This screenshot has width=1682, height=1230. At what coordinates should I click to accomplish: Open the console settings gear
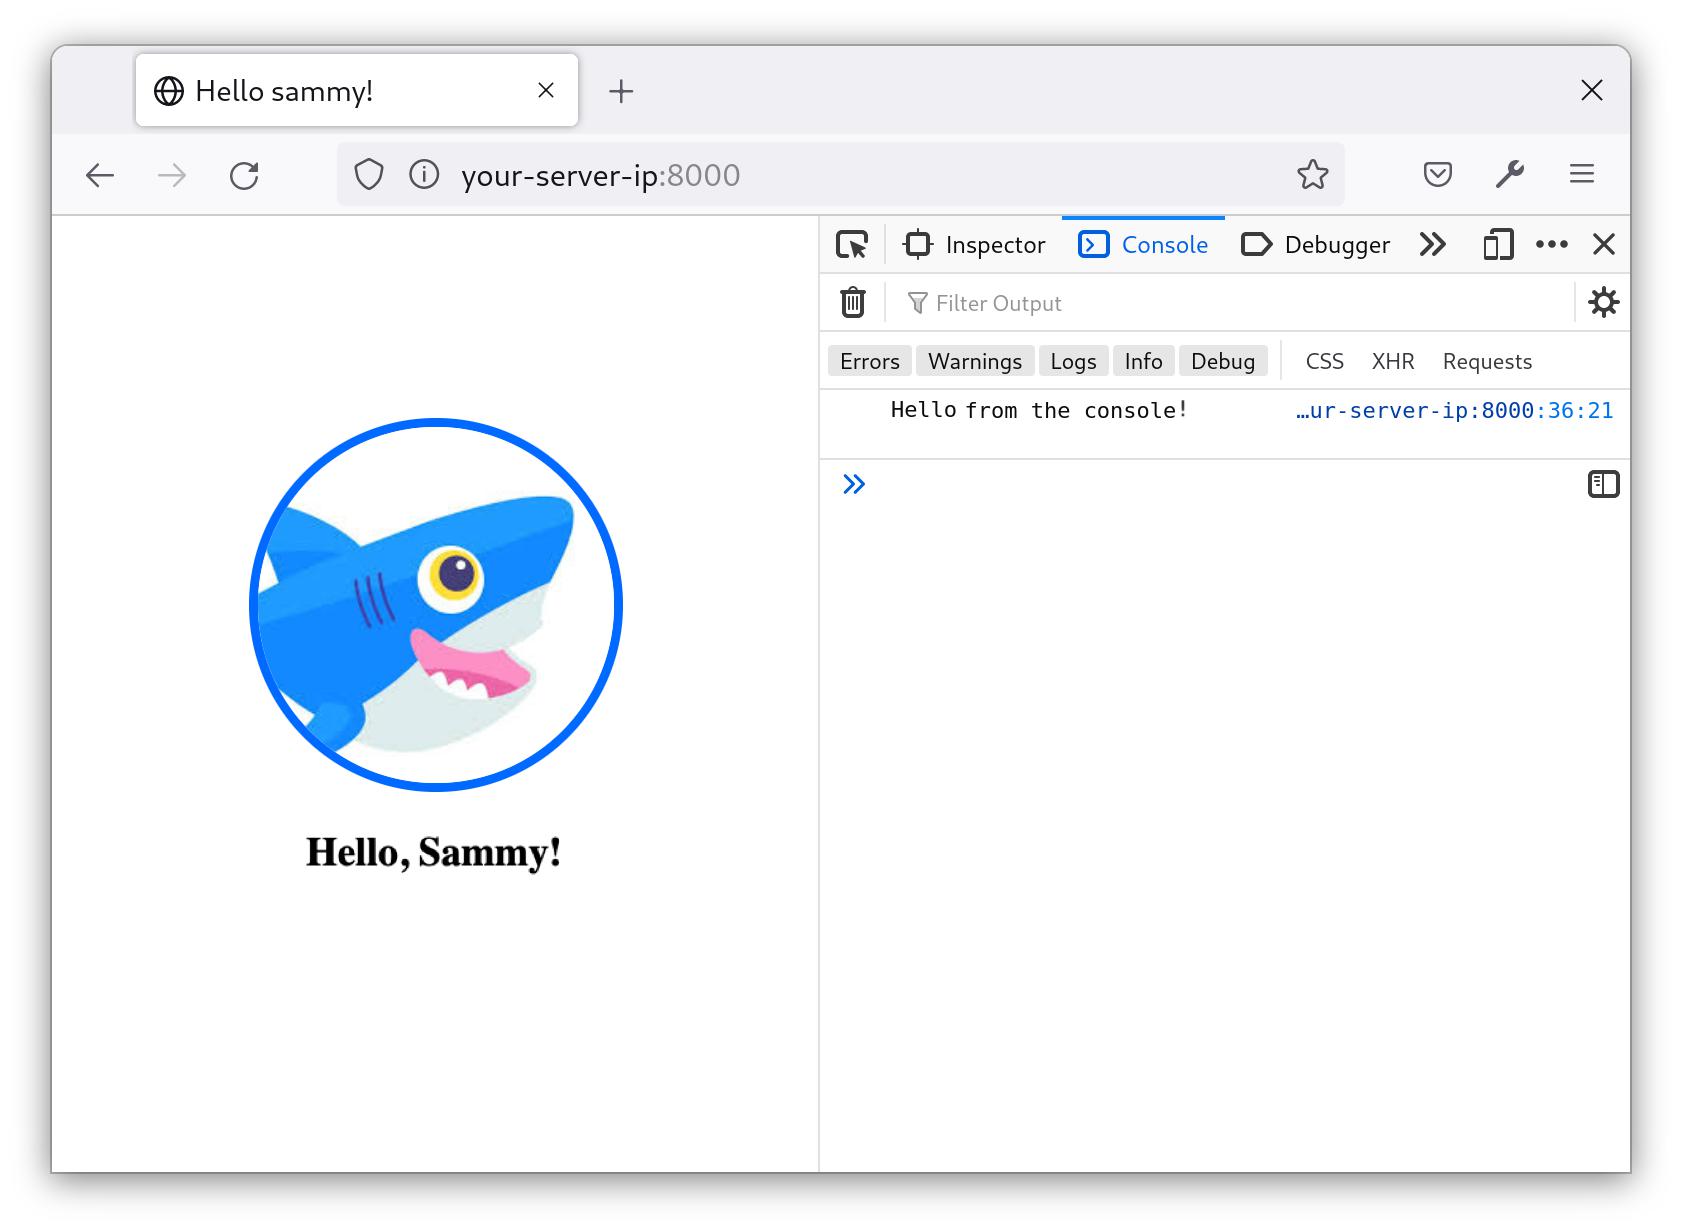pyautogui.click(x=1604, y=302)
